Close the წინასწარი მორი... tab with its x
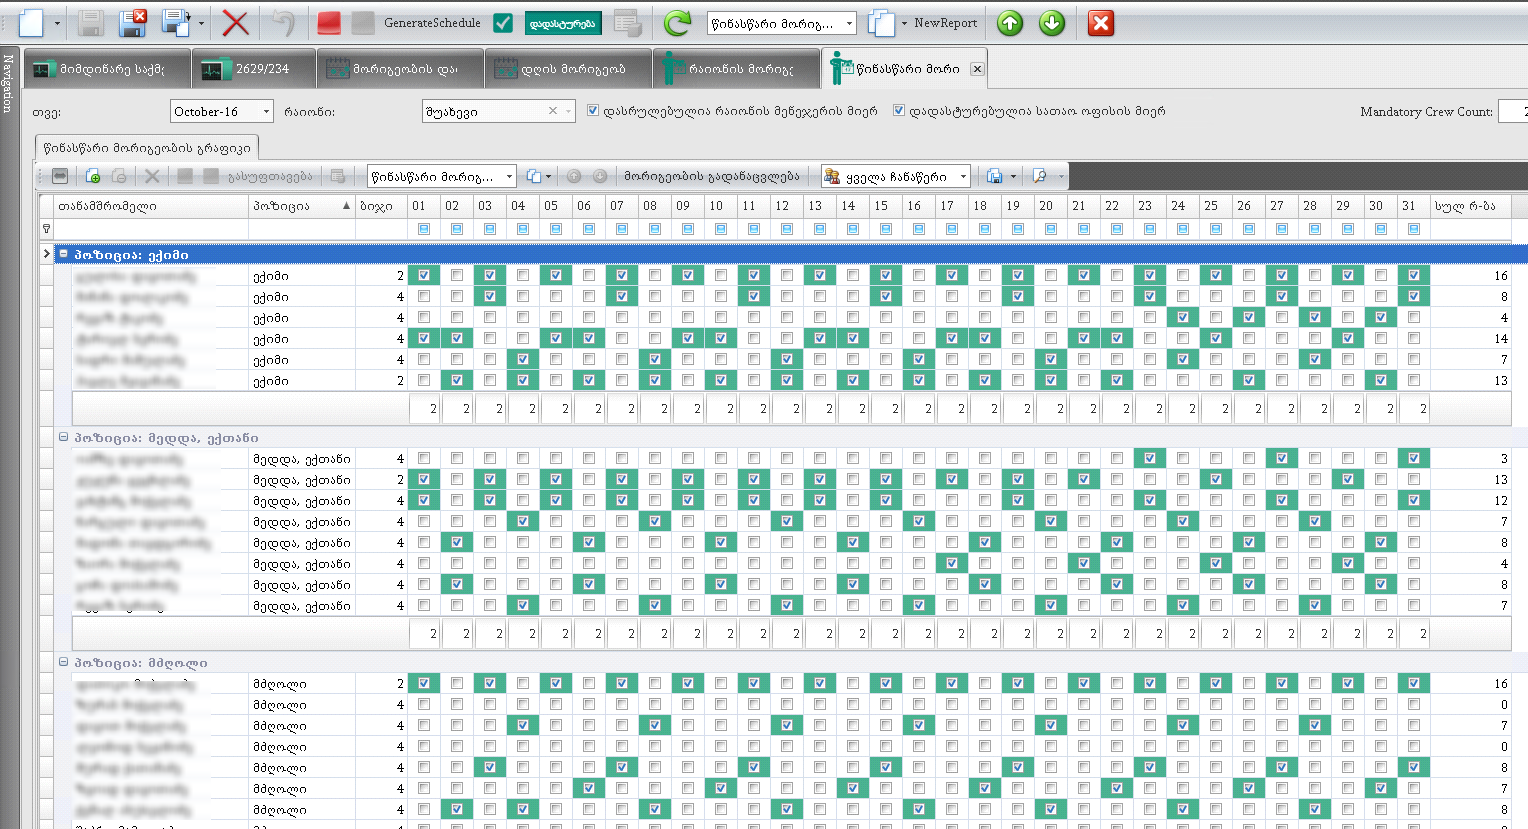Viewport: 1528px width, 829px height. [x=977, y=69]
